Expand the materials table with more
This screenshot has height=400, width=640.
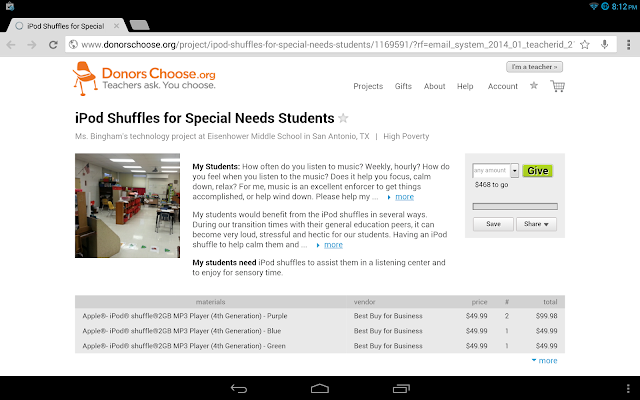click(544, 360)
